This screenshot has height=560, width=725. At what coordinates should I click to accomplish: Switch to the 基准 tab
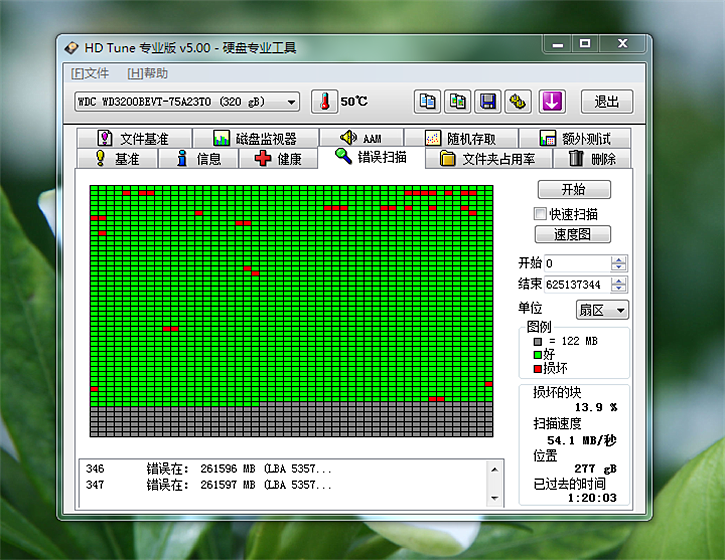click(117, 159)
